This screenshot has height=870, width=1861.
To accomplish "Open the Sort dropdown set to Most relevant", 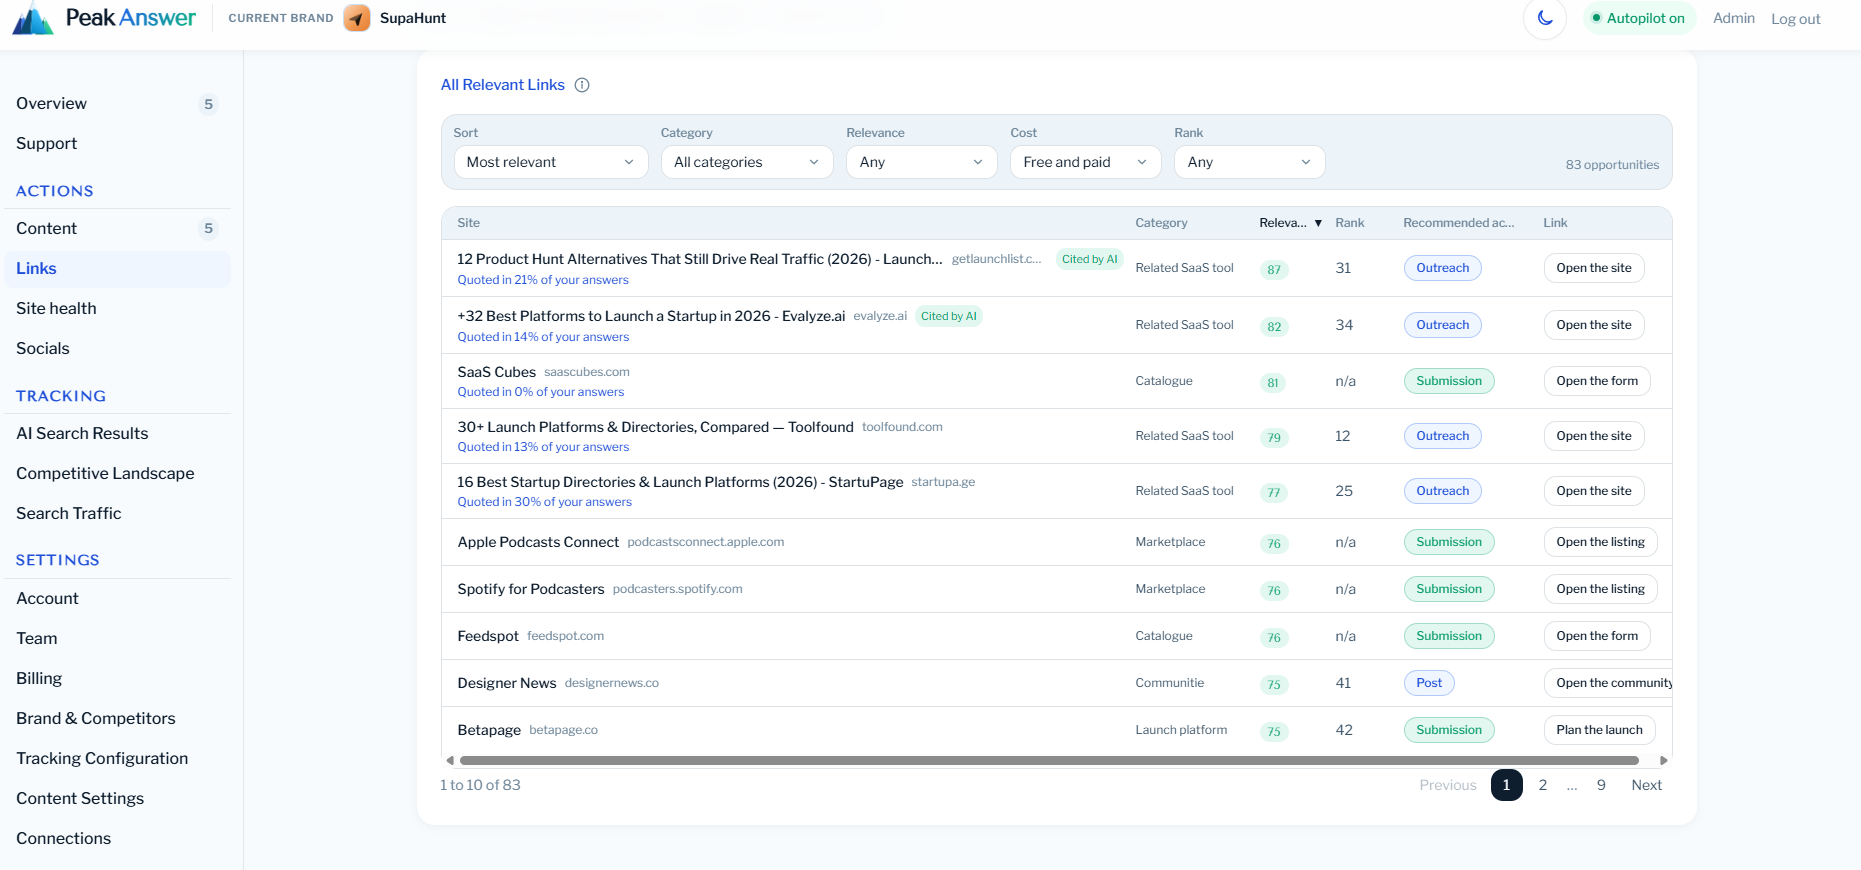I will pos(551,162).
